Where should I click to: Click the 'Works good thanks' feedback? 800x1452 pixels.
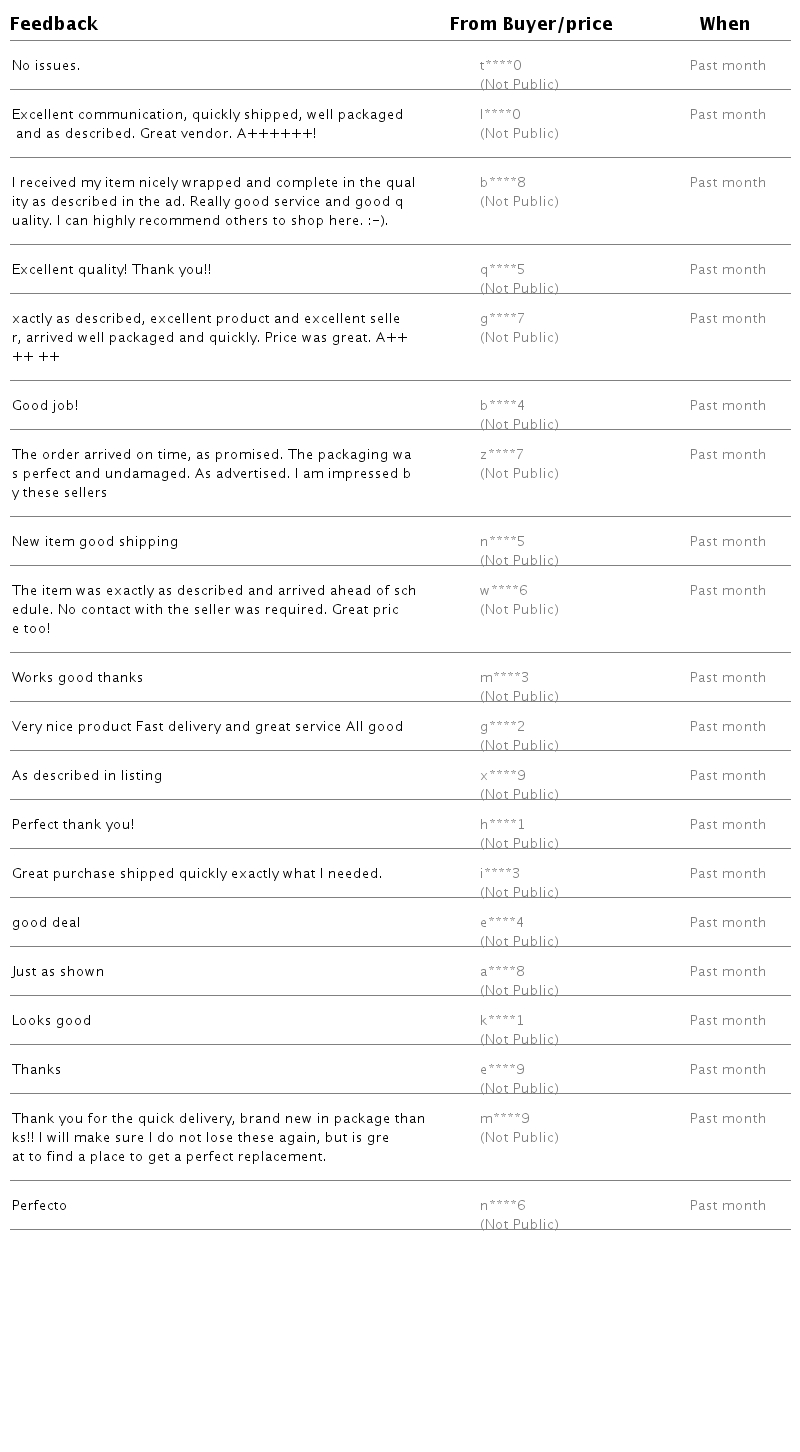(78, 678)
